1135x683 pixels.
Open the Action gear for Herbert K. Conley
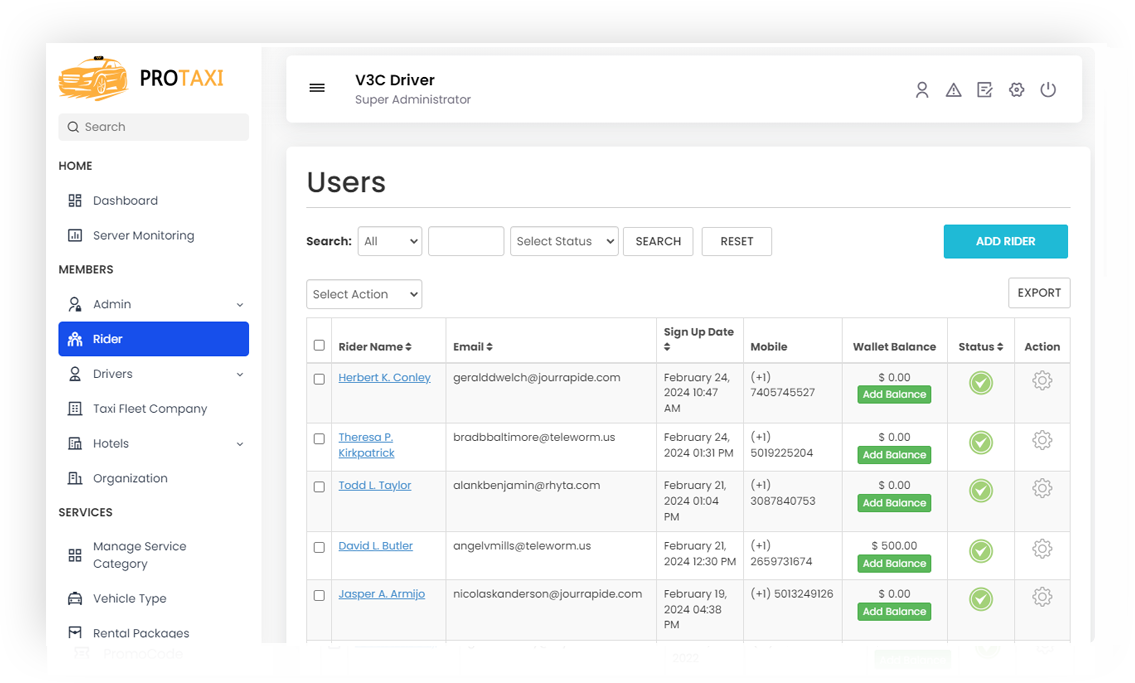[x=1042, y=381]
